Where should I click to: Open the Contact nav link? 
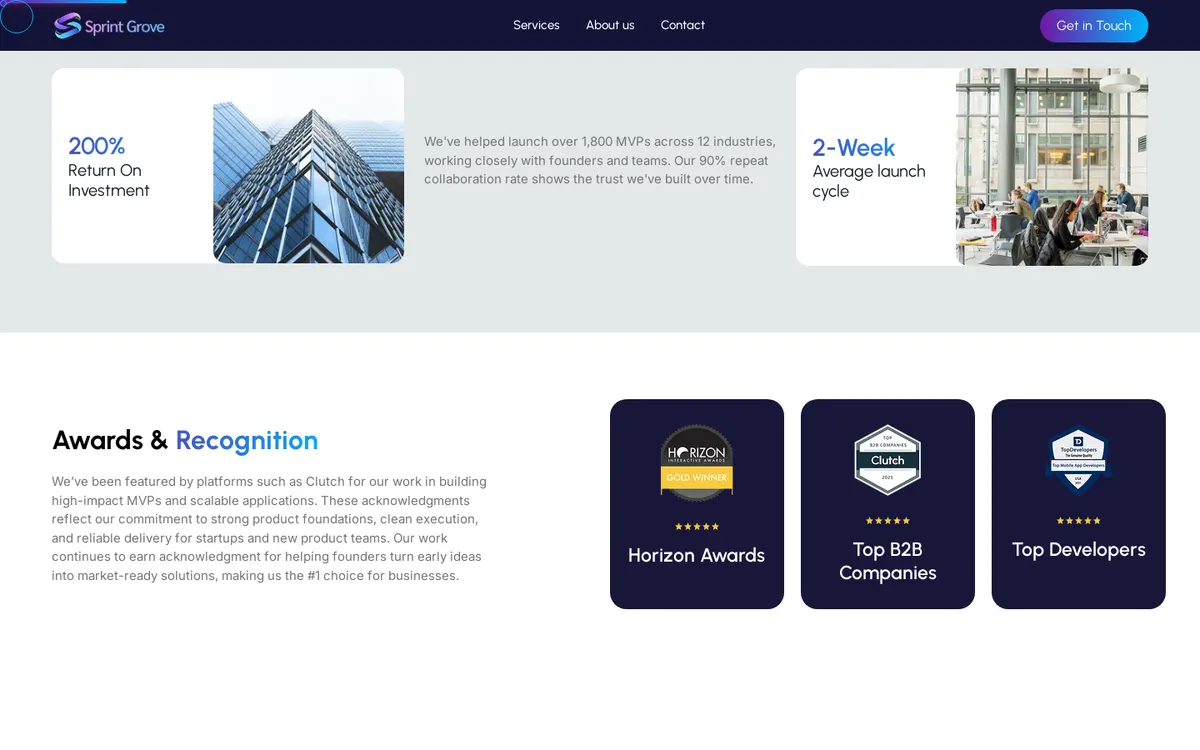[x=683, y=25]
